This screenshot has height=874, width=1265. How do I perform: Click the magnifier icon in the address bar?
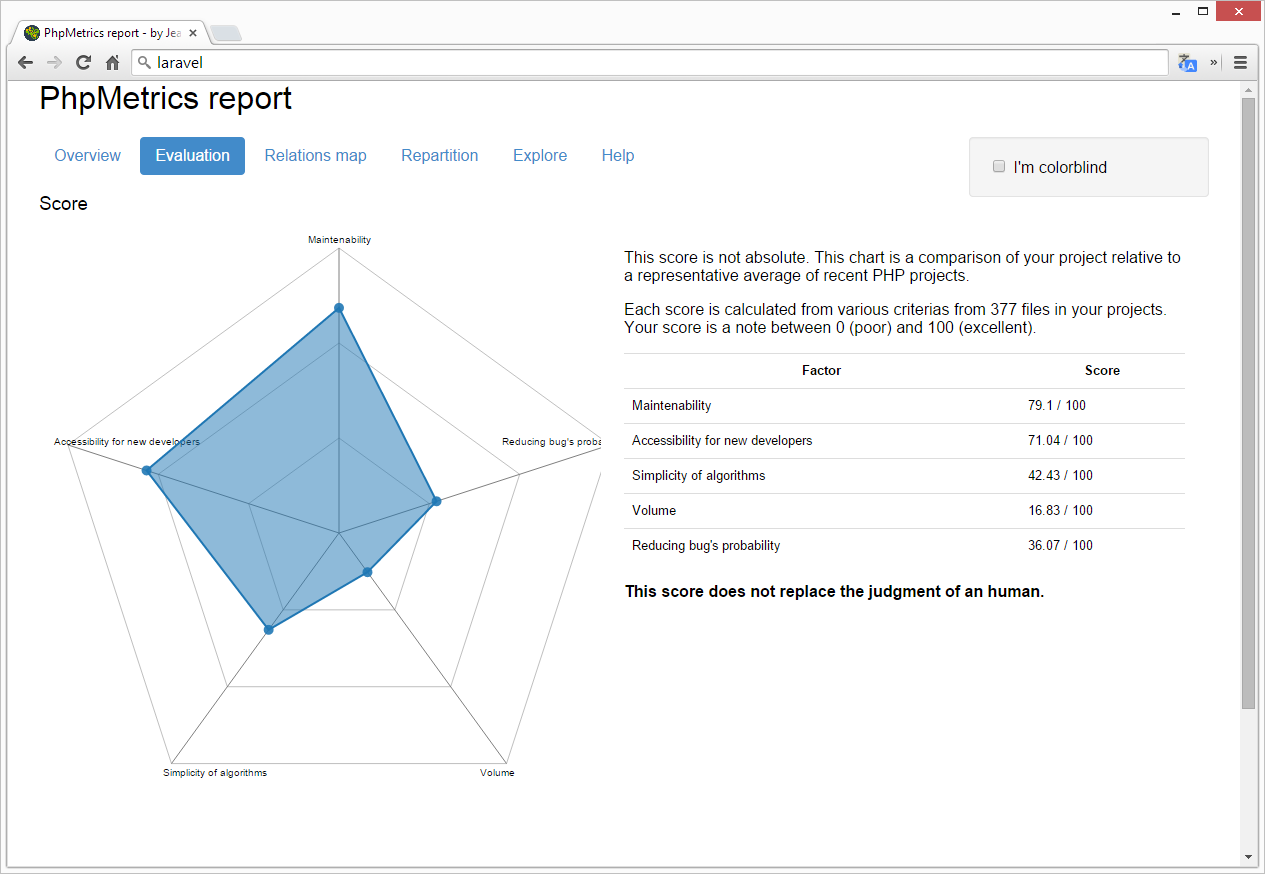click(x=144, y=62)
